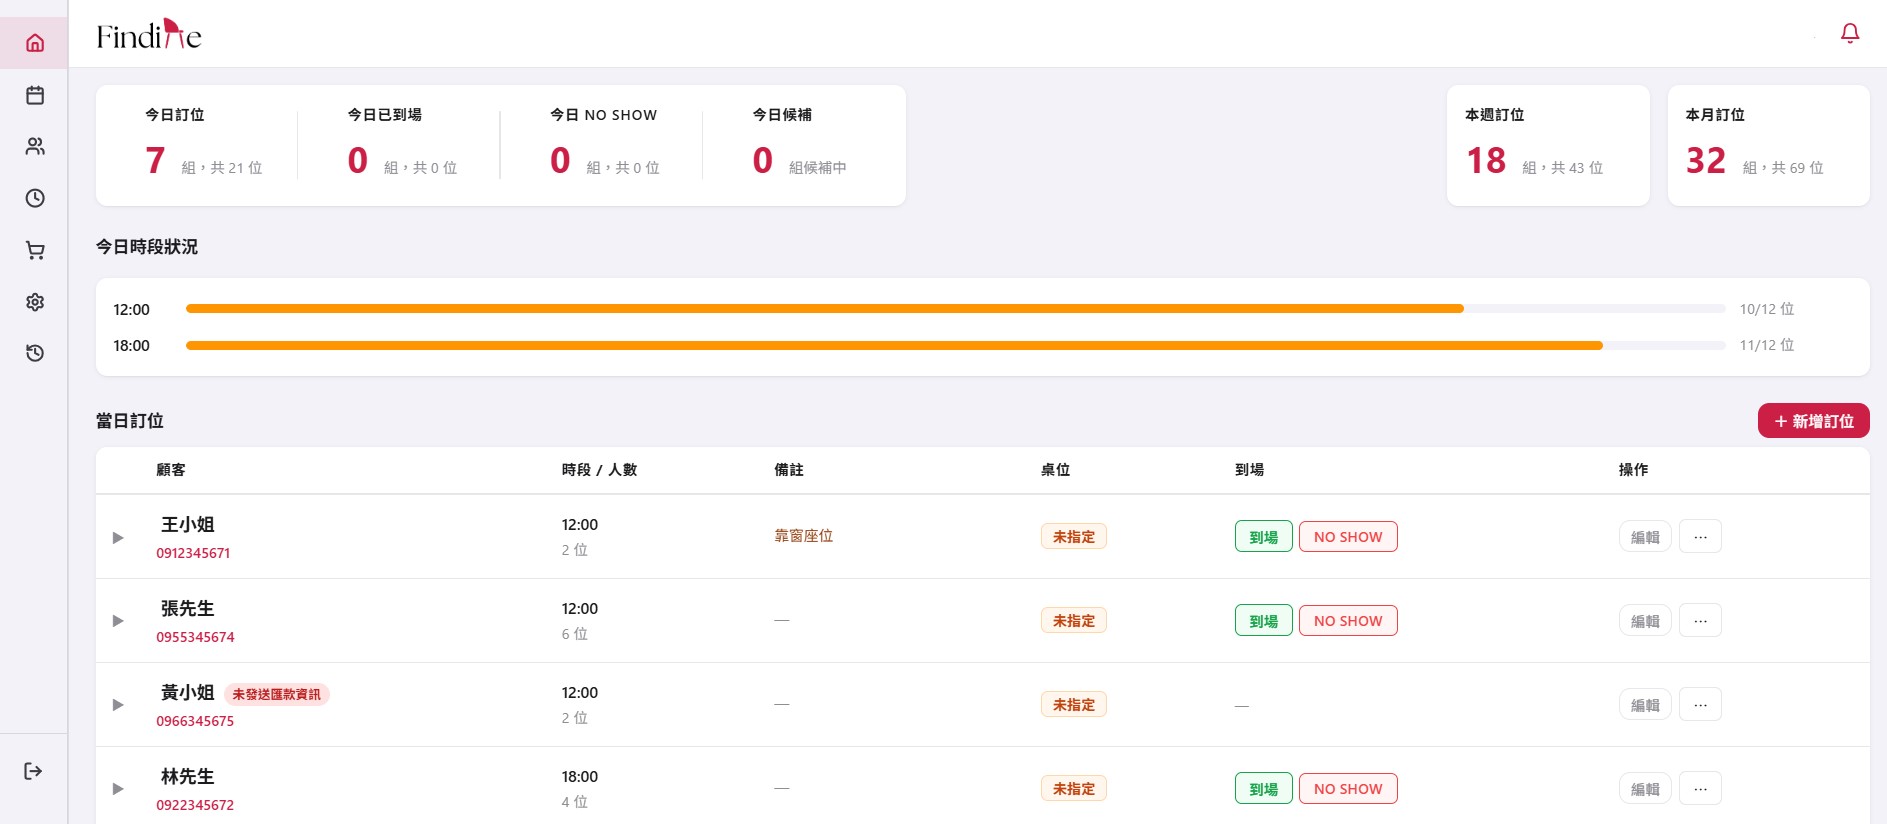Click the 本週訂位 card
The height and width of the screenshot is (824, 1887).
[x=1548, y=146]
